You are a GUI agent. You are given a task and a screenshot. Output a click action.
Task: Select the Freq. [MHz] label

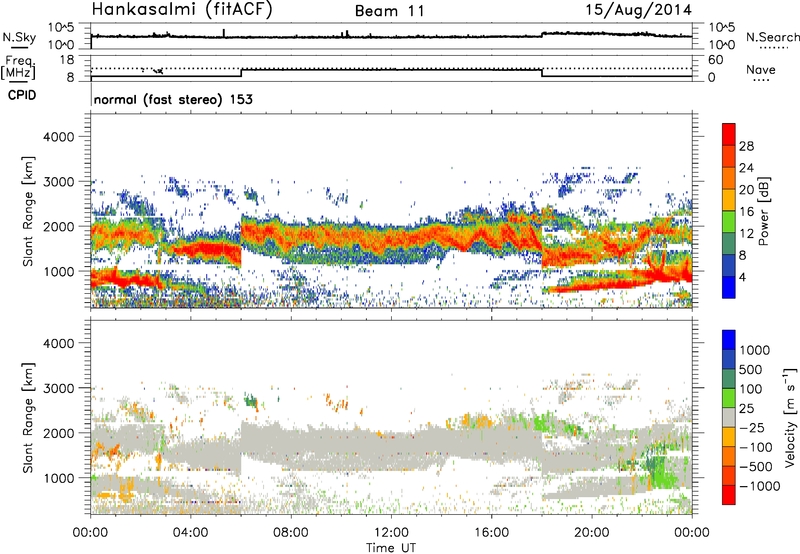tap(18, 68)
